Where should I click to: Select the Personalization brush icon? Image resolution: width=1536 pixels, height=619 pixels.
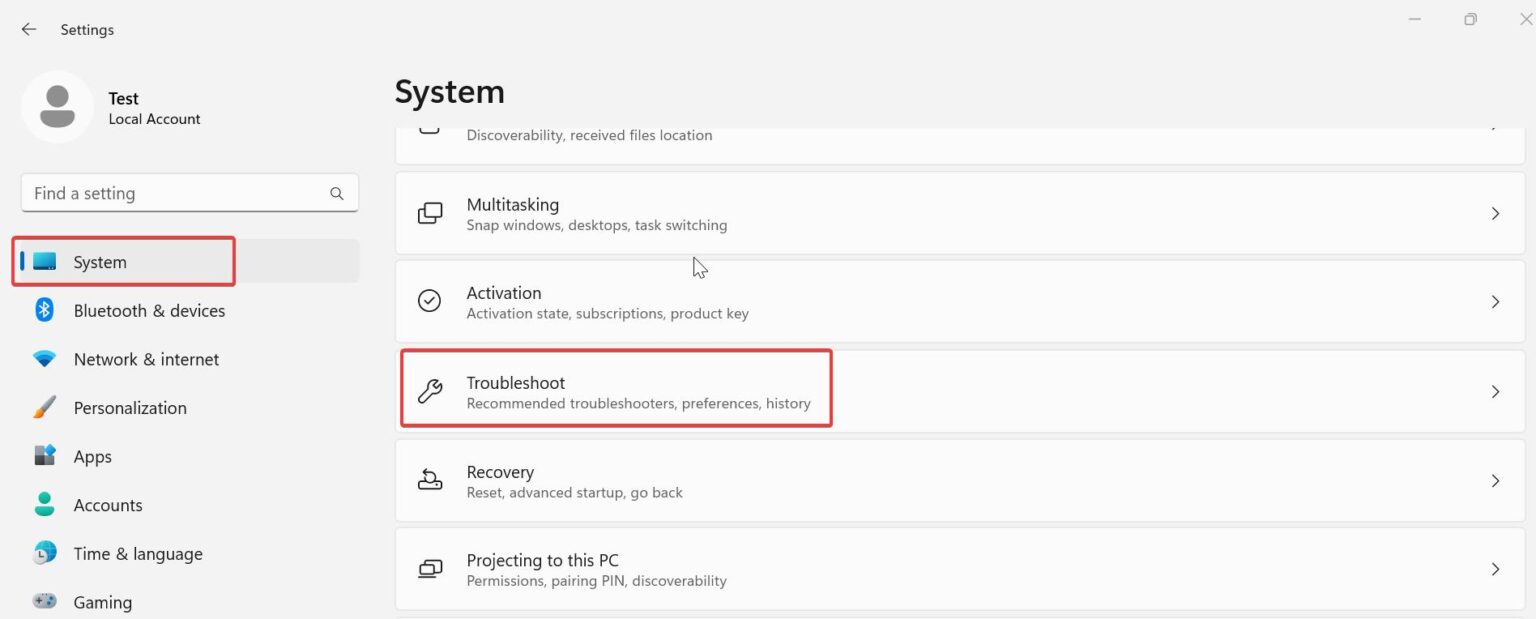[44, 407]
